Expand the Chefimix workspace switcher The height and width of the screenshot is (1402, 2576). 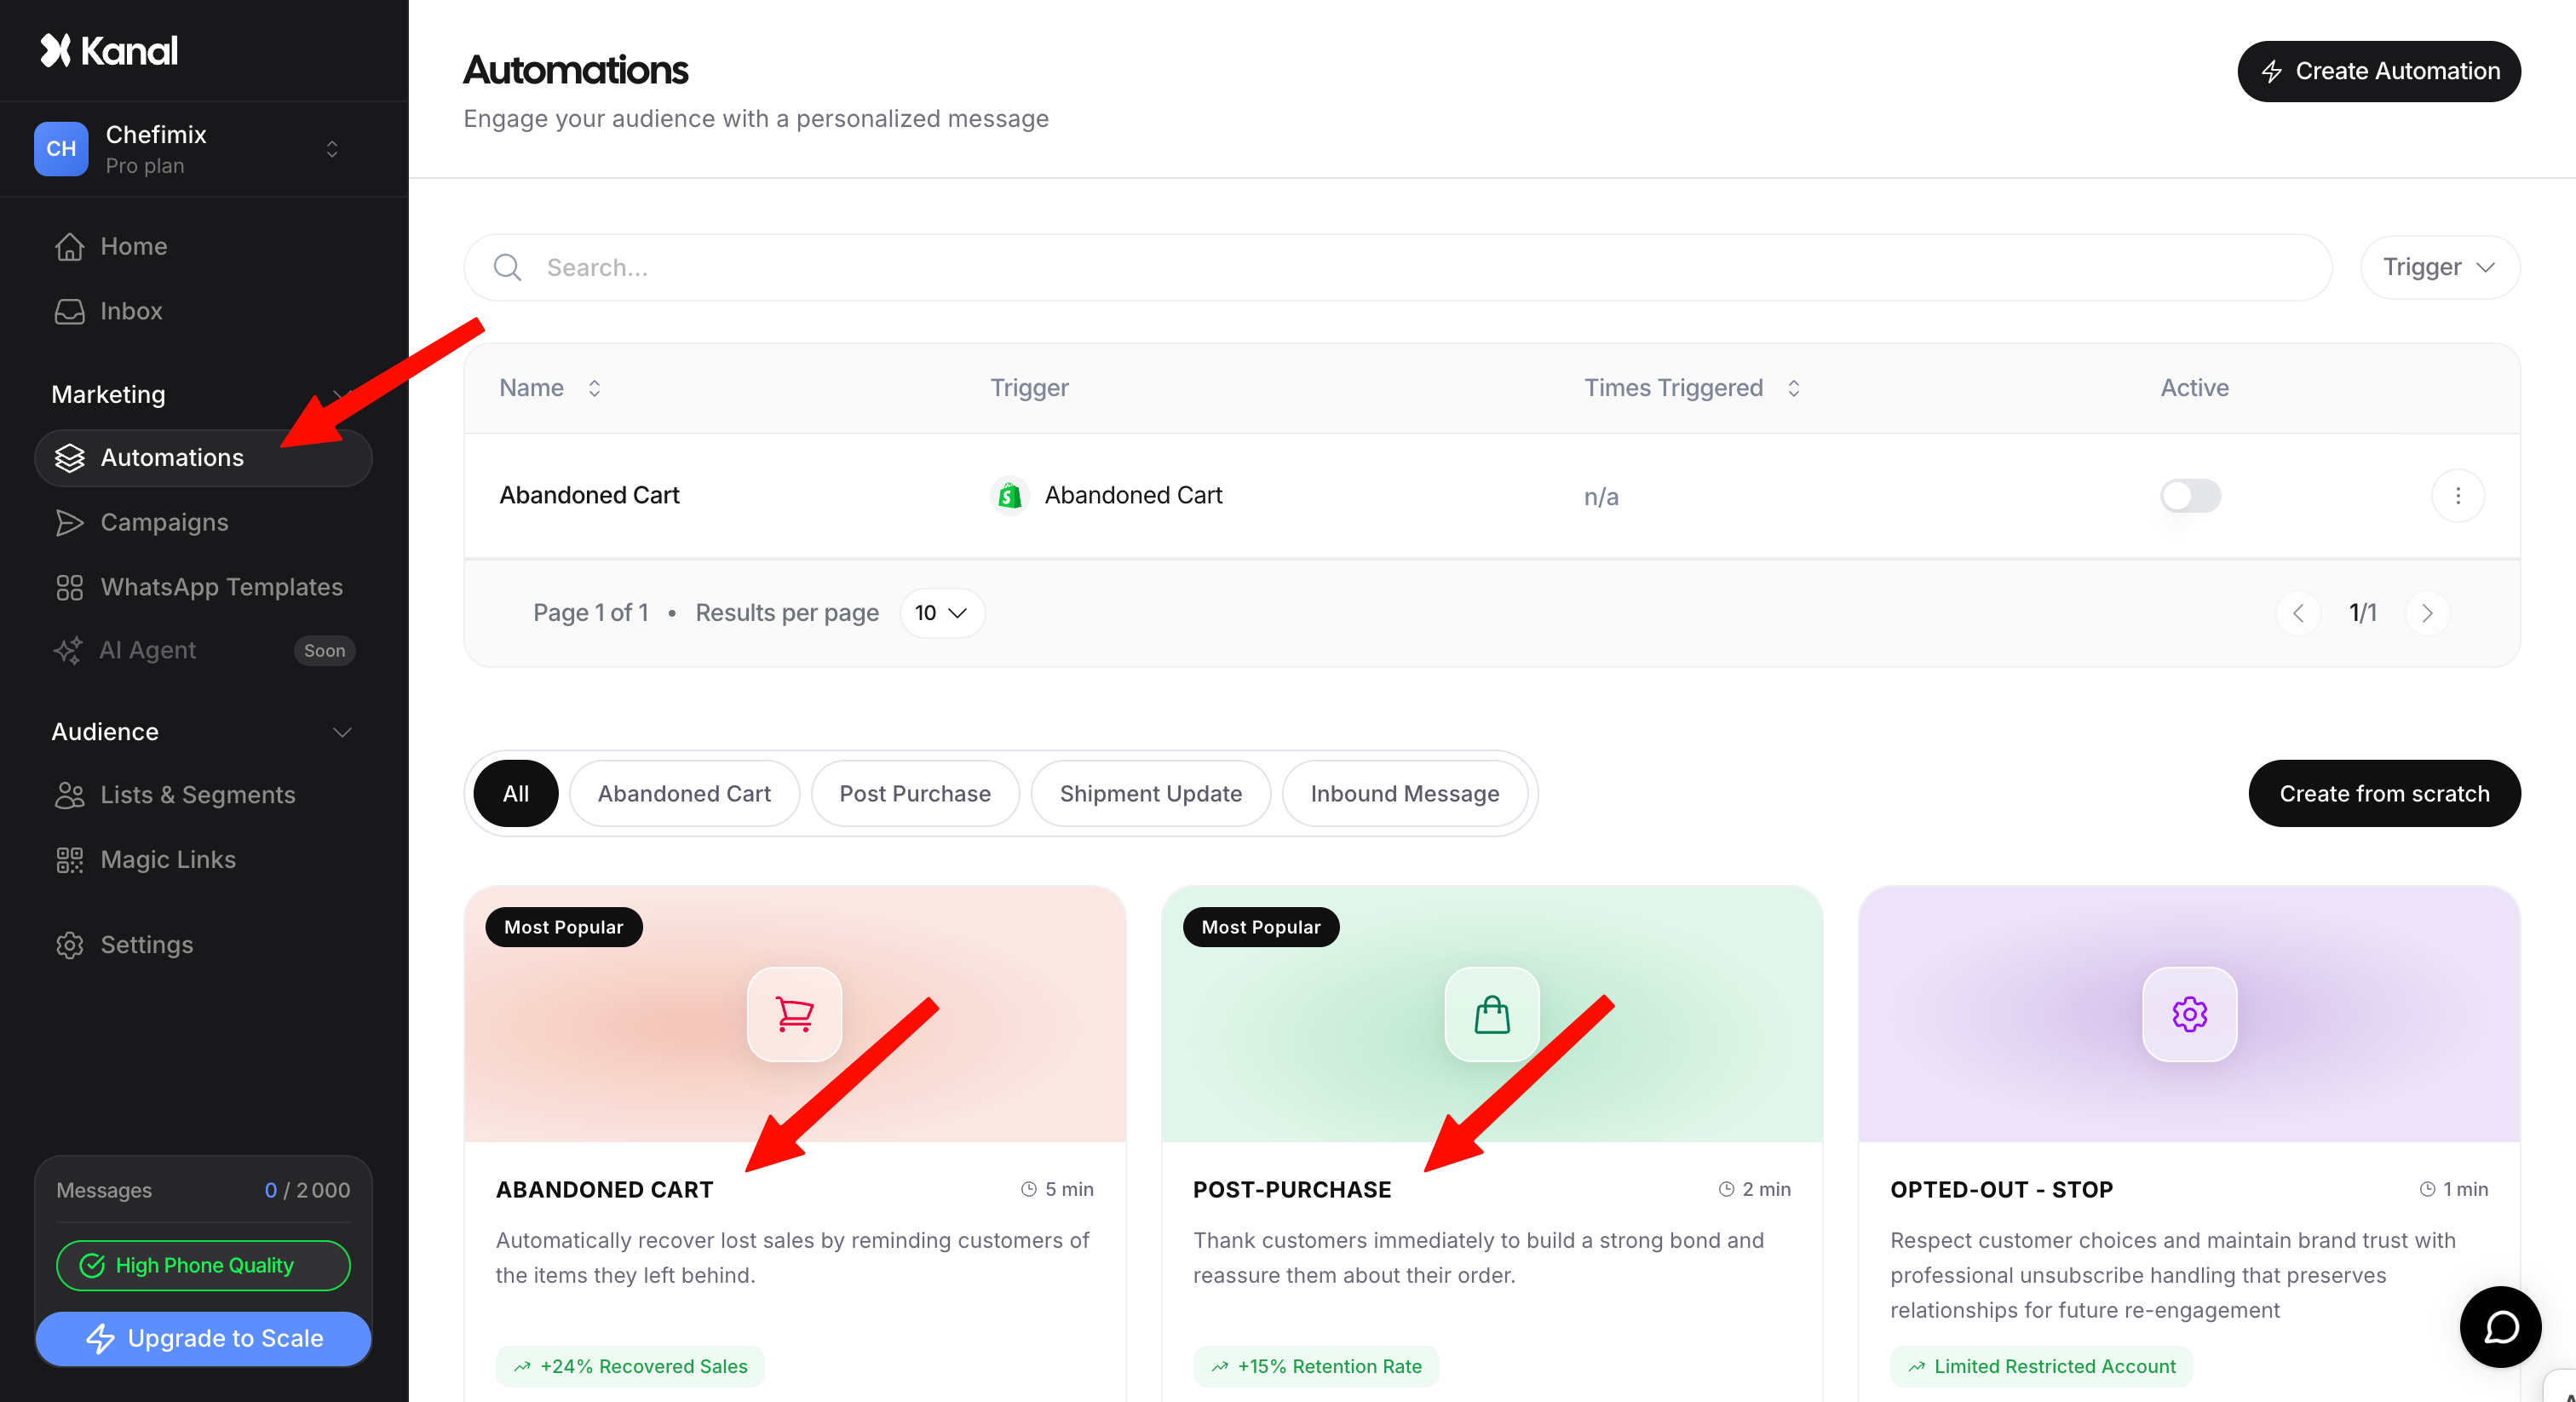pos(332,149)
